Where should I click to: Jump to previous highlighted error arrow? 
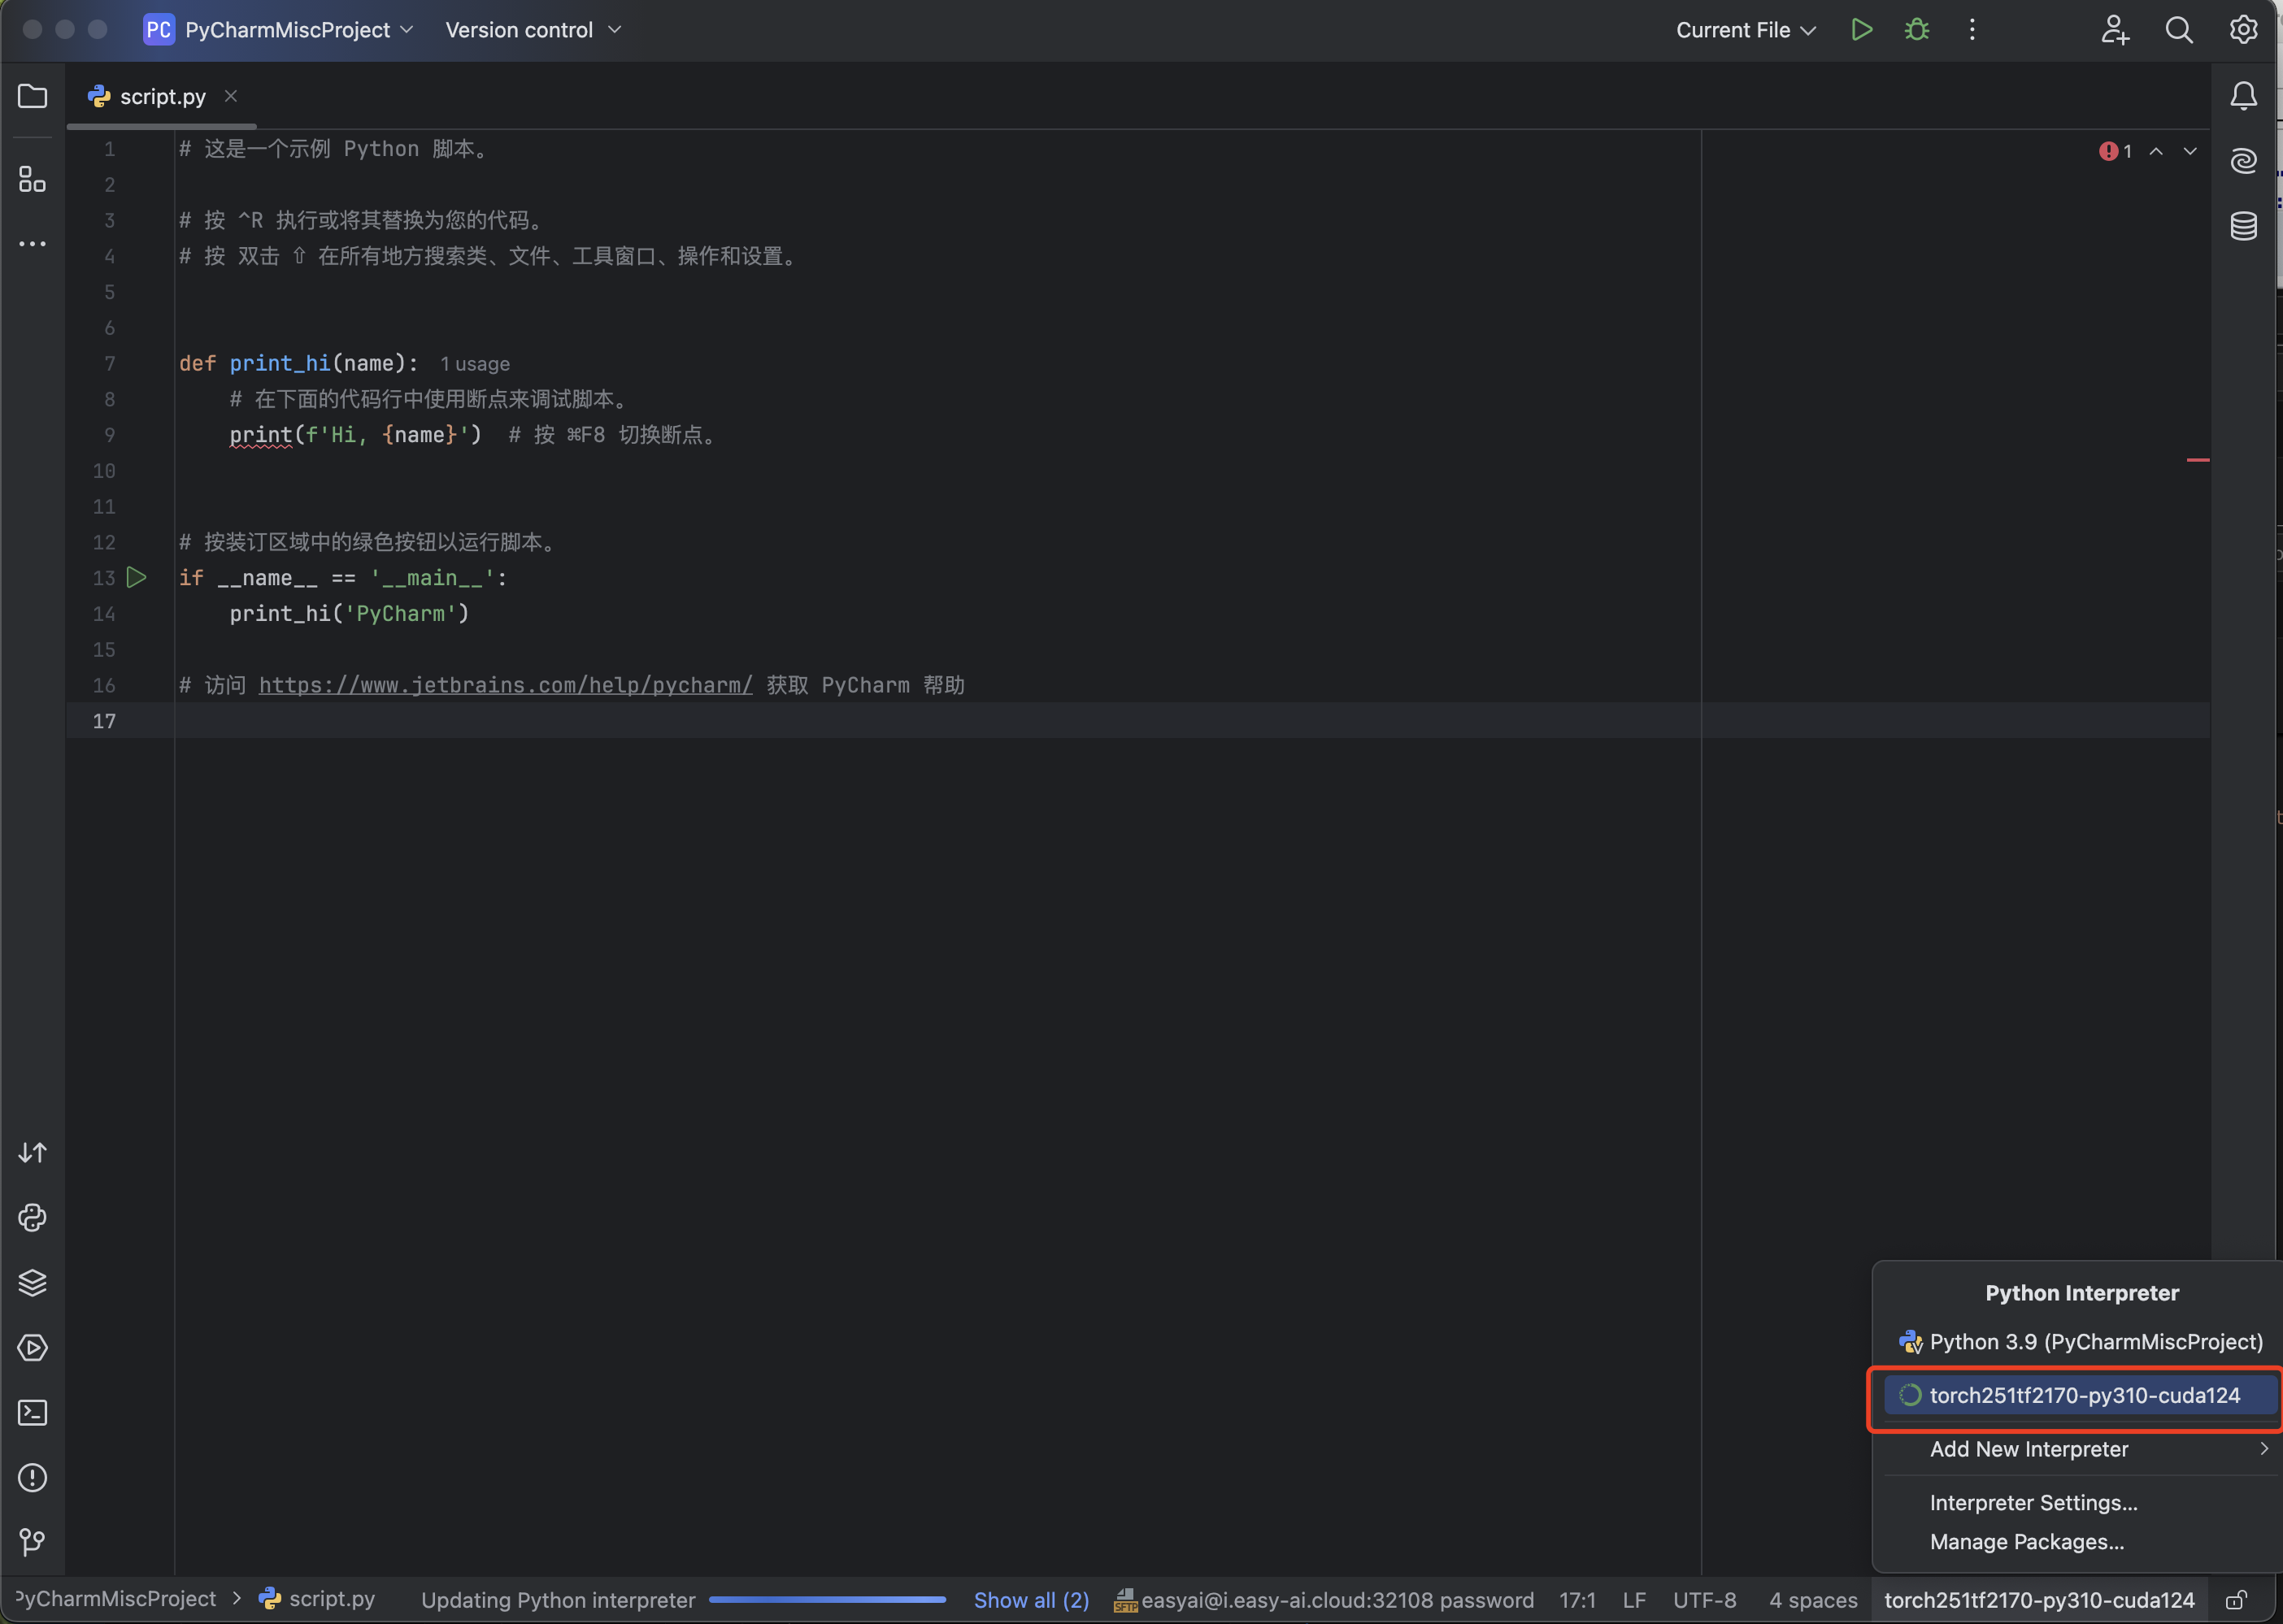pyautogui.click(x=2156, y=151)
